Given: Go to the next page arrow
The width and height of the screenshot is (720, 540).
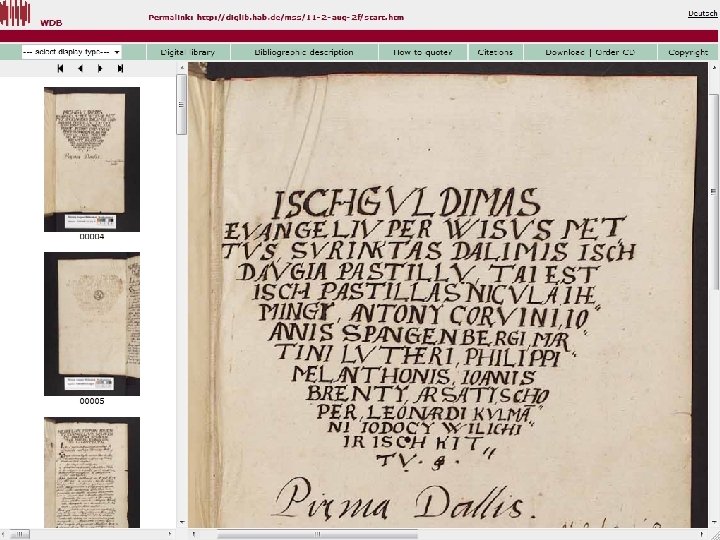Looking at the screenshot, I should click(100, 68).
